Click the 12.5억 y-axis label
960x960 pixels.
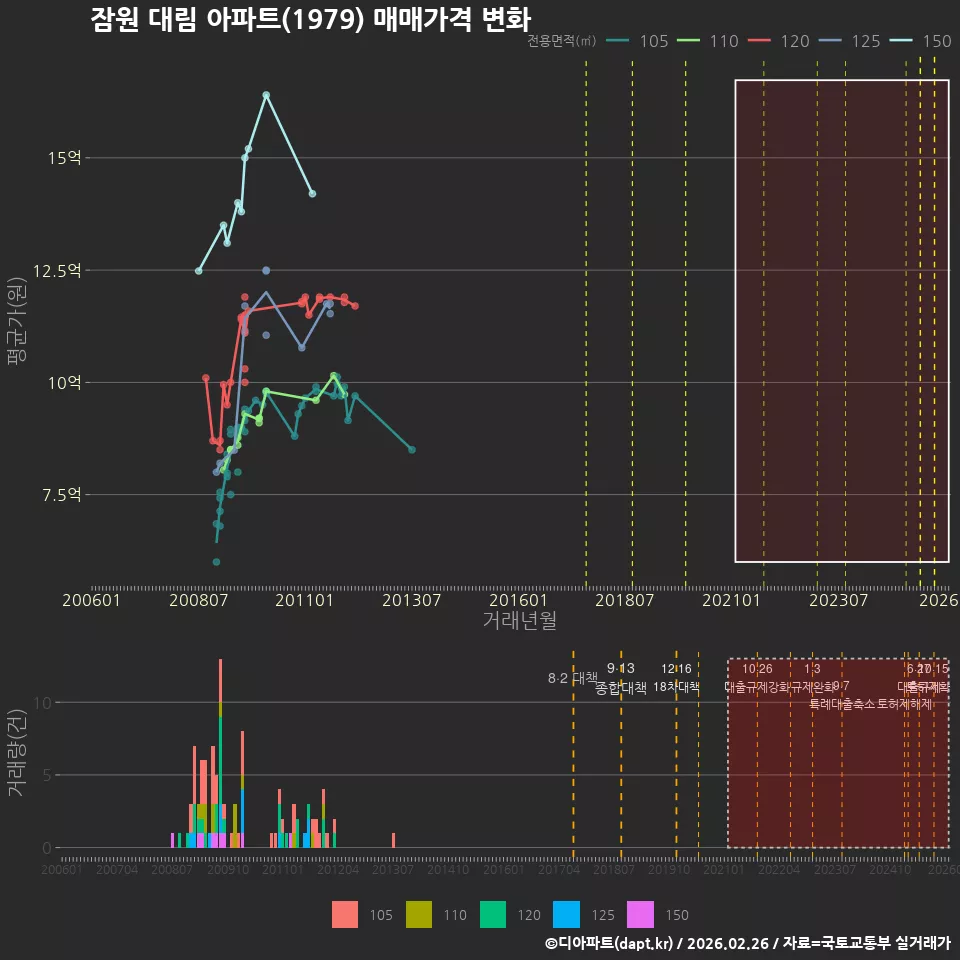click(x=57, y=271)
